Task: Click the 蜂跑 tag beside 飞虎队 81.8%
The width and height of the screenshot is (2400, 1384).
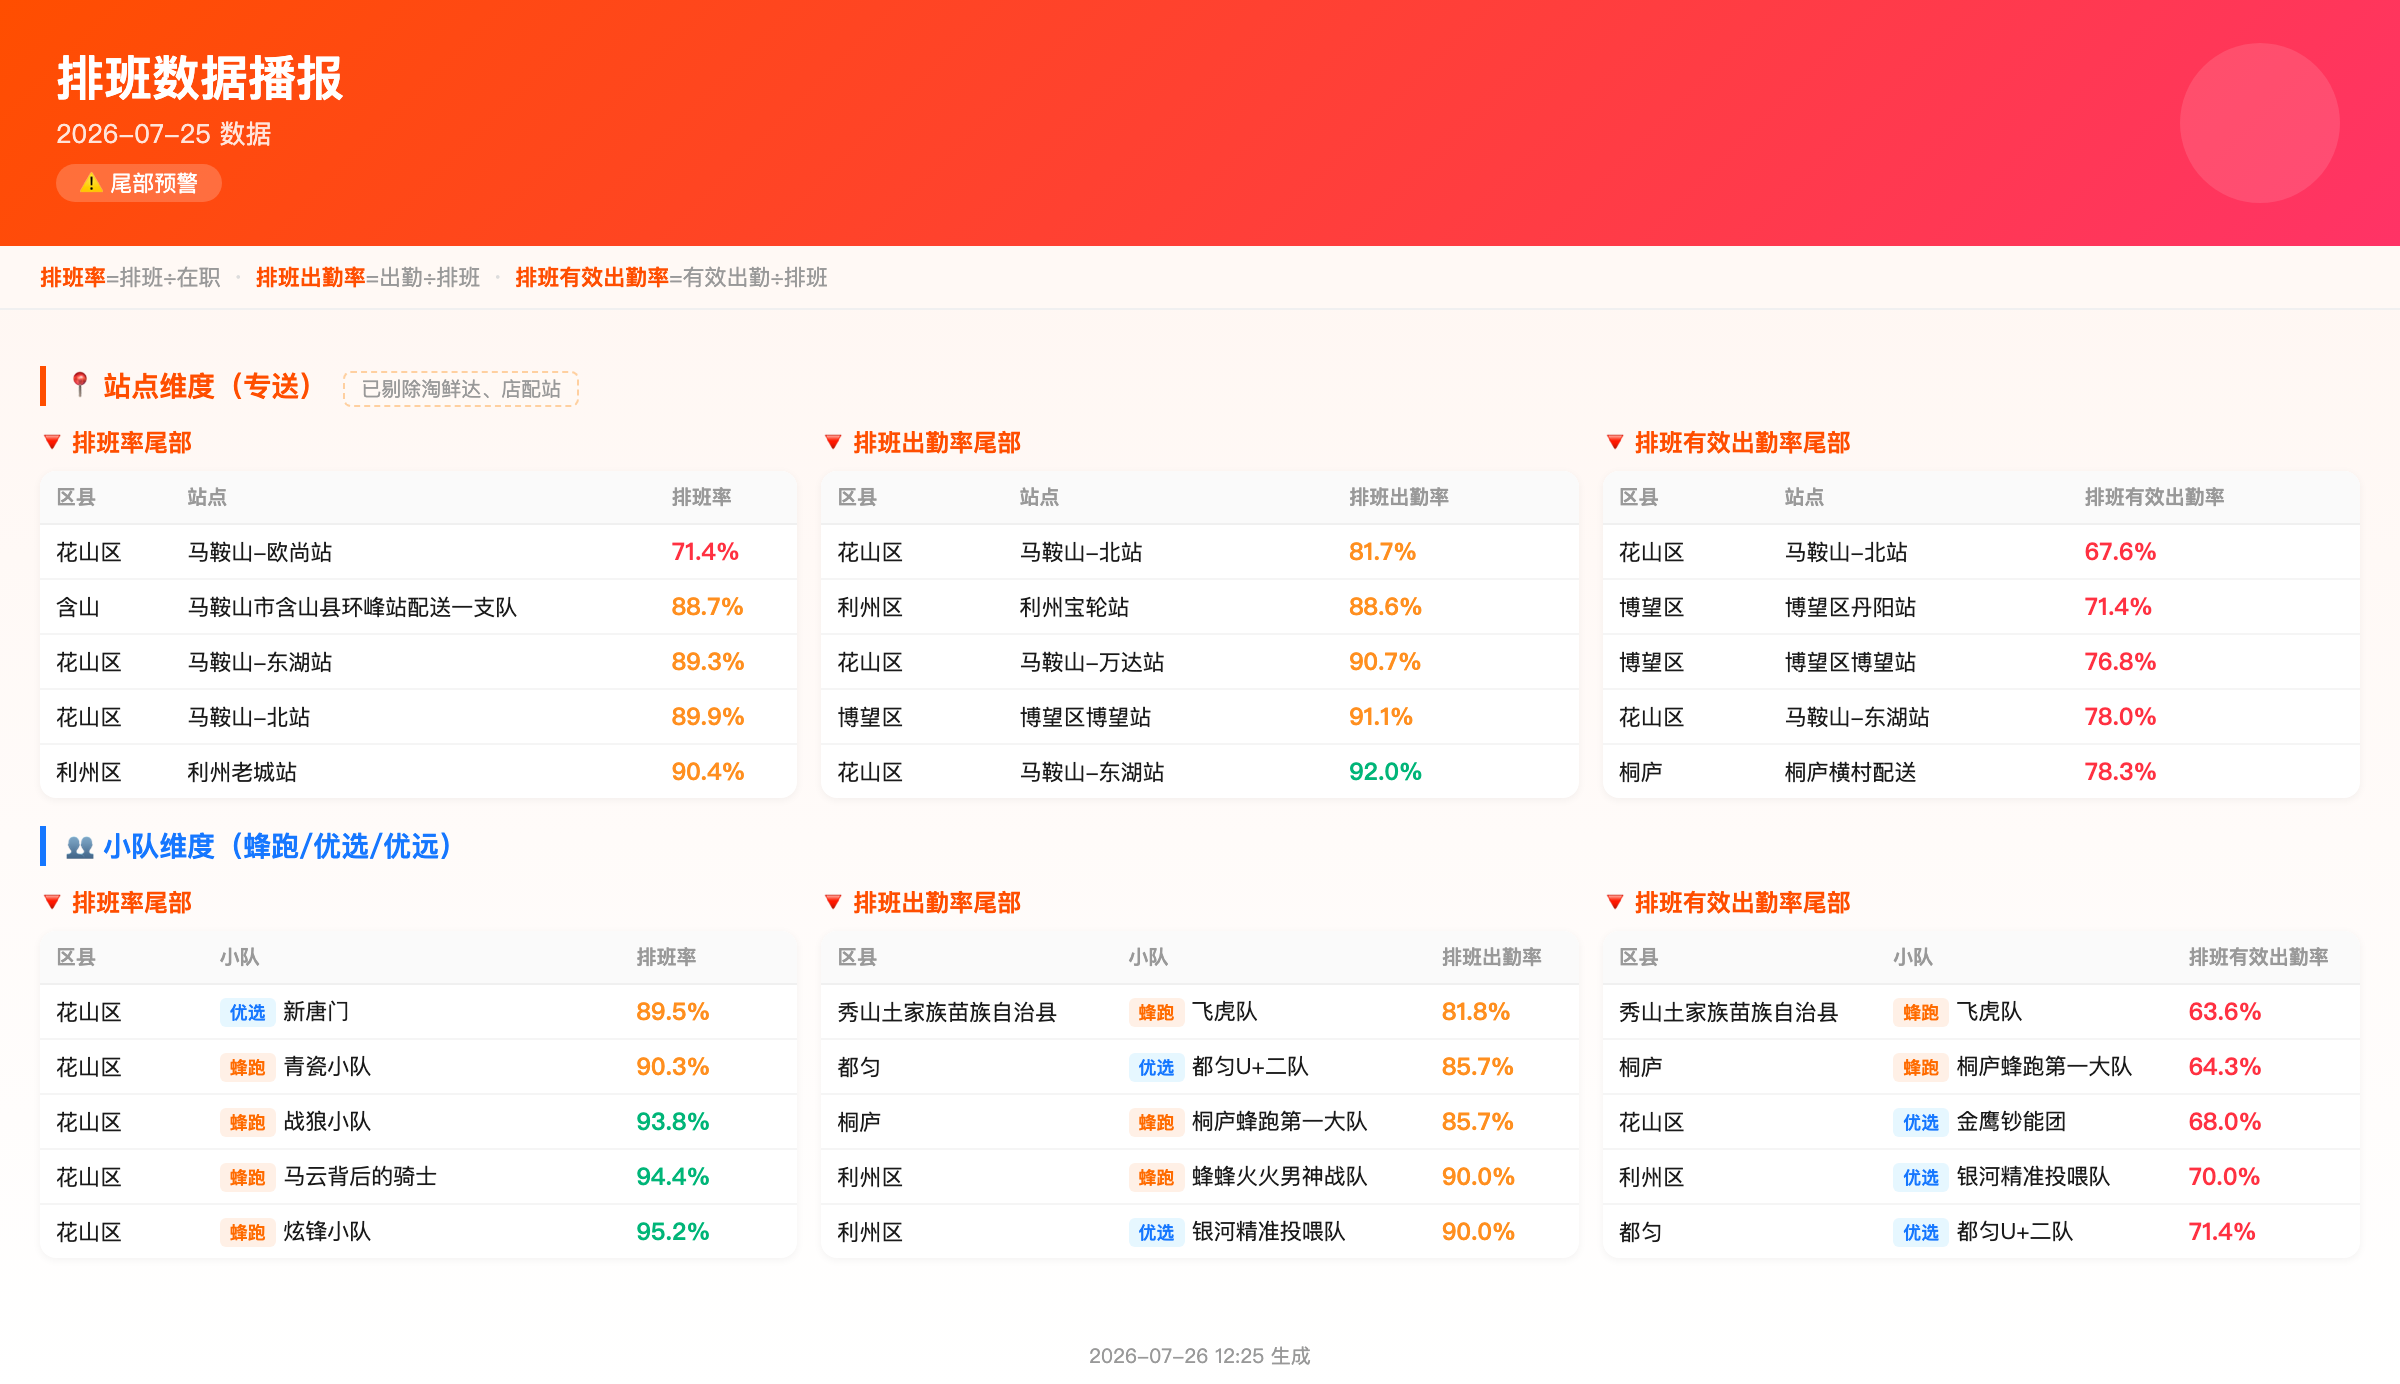Action: (x=1156, y=1012)
